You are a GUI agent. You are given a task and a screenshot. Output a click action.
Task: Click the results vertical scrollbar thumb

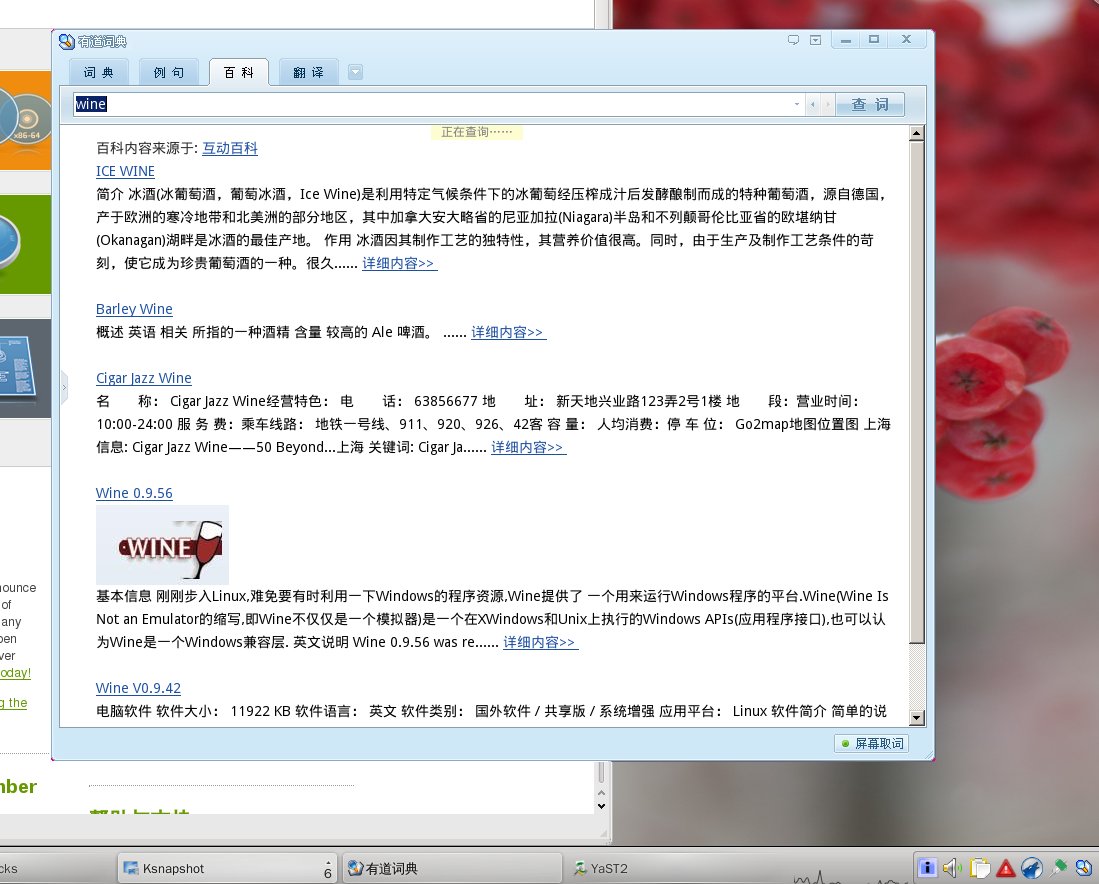(917, 392)
